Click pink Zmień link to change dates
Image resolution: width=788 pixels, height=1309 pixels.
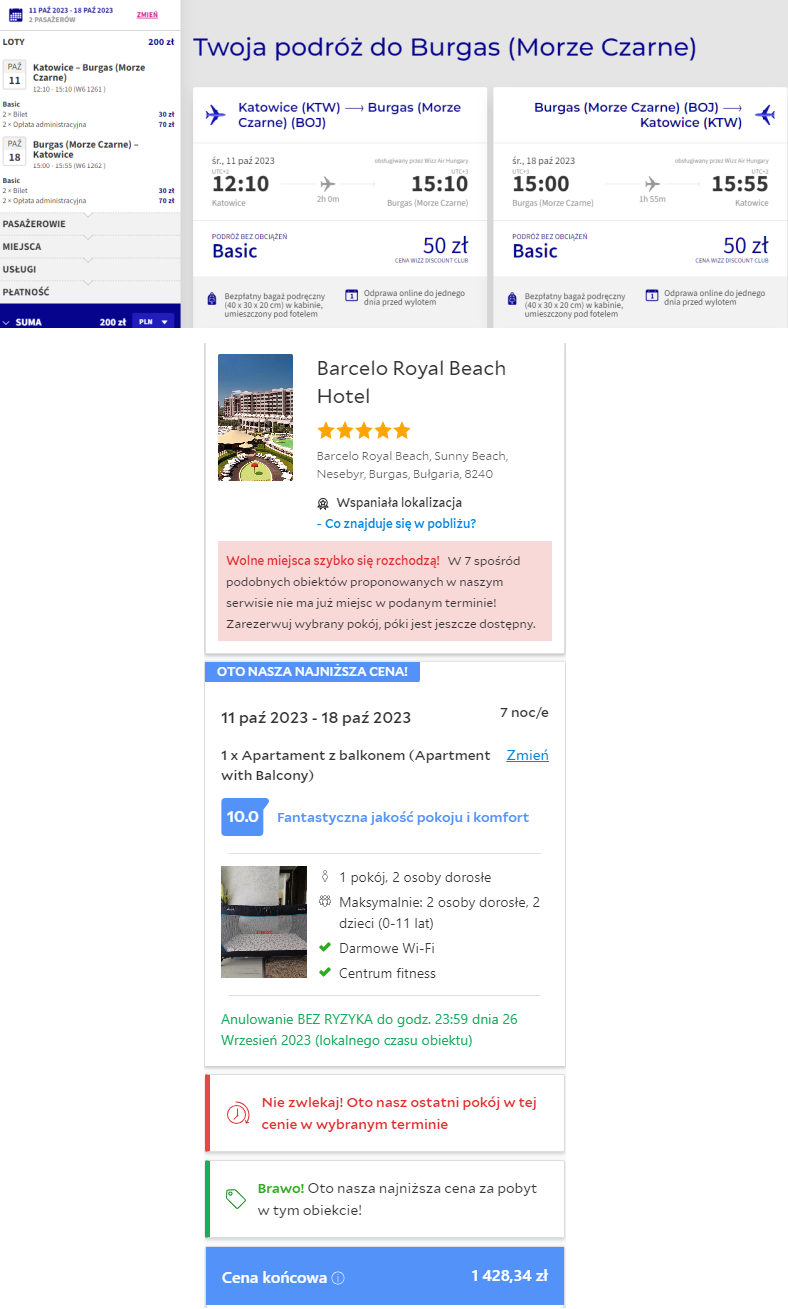click(147, 15)
